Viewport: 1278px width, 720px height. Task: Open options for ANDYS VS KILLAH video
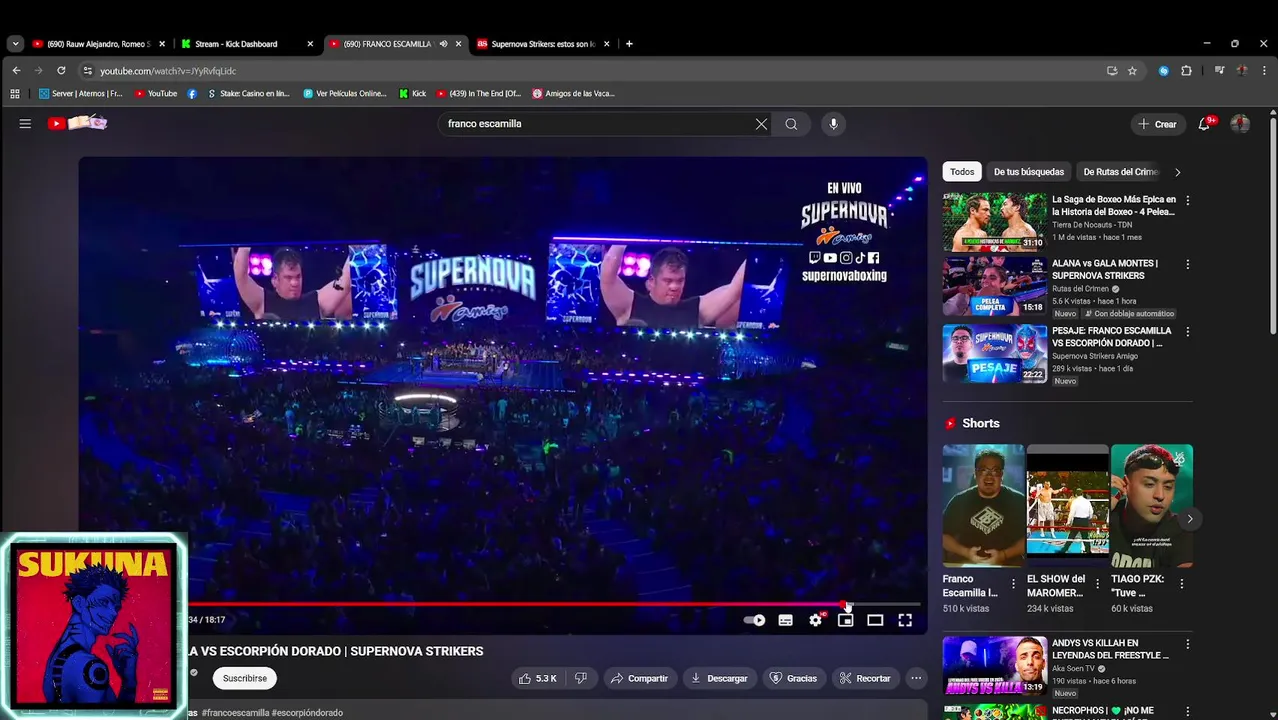[1188, 644]
